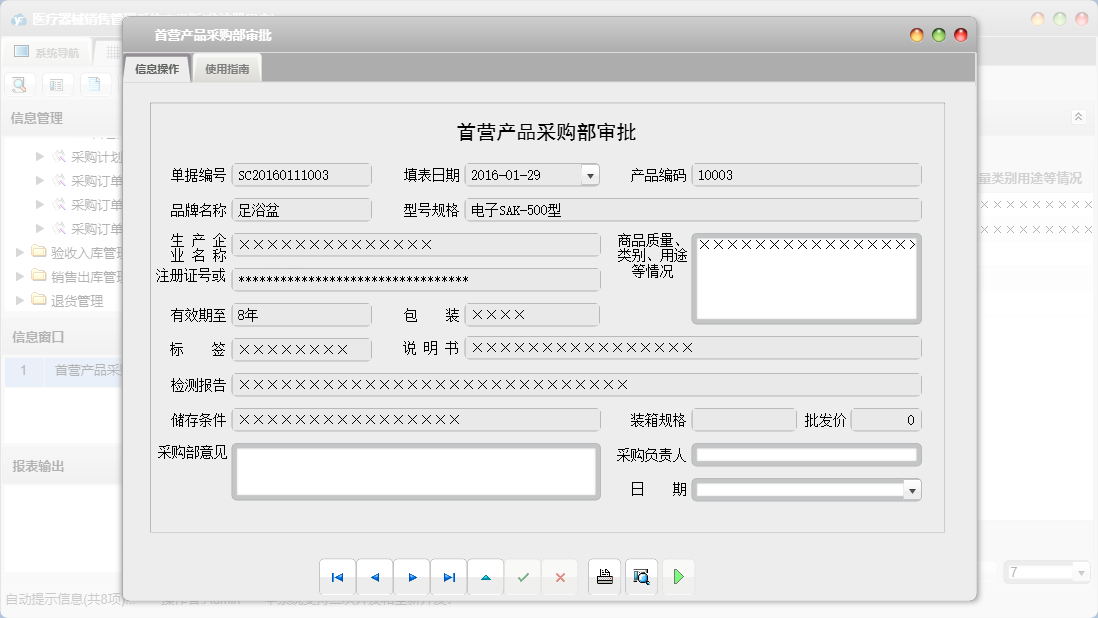This screenshot has height=618, width=1098.
Task: Click the 标签 field
Action: coord(301,349)
